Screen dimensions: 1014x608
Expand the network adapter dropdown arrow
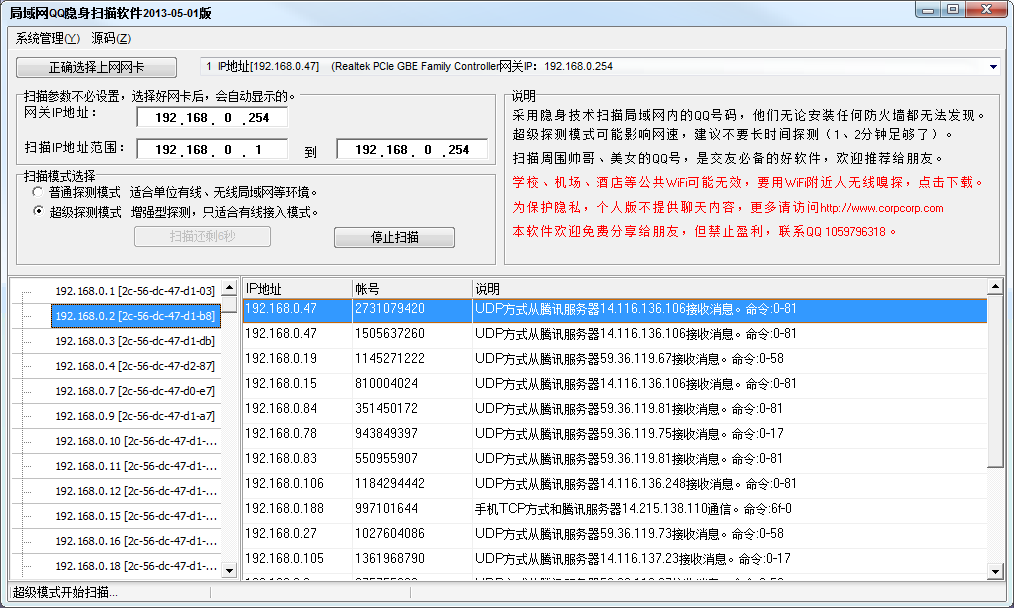(x=993, y=67)
